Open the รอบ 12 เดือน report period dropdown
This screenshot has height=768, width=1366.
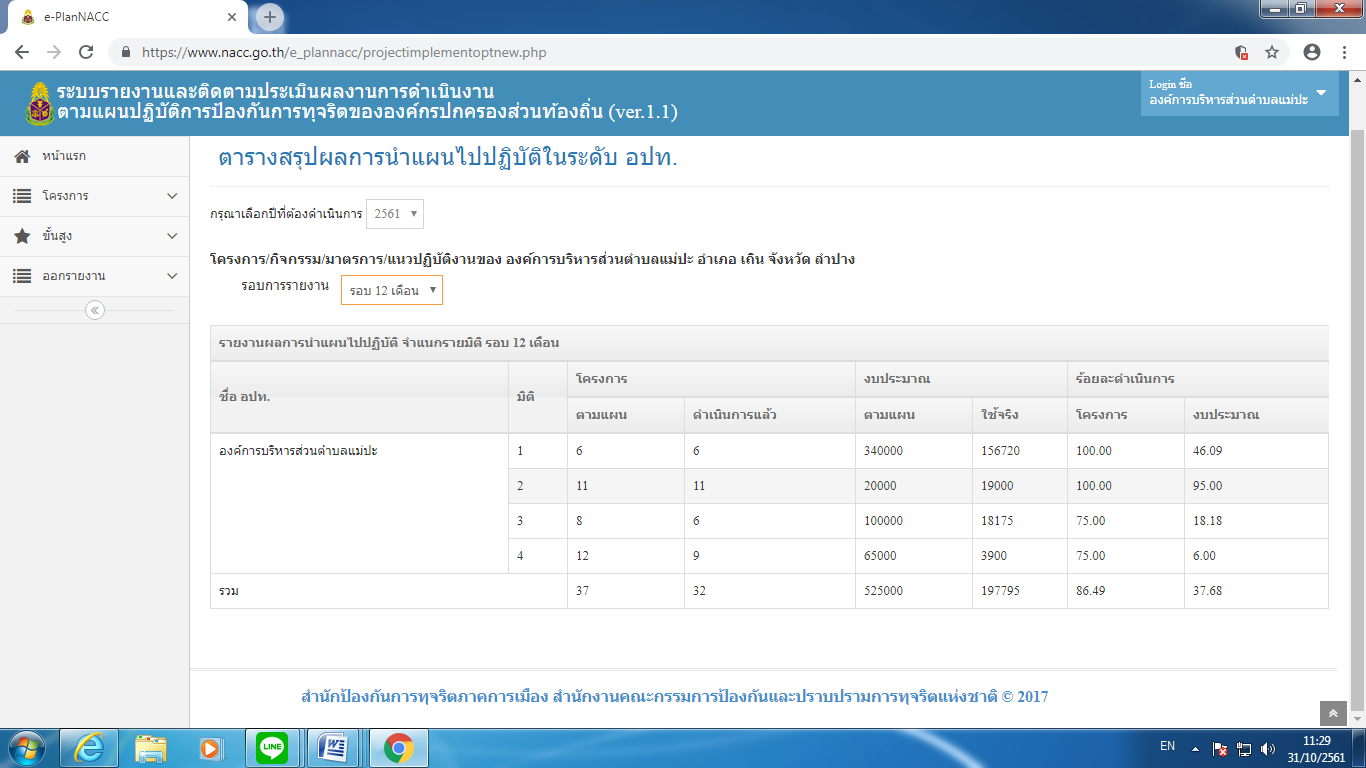pos(391,291)
